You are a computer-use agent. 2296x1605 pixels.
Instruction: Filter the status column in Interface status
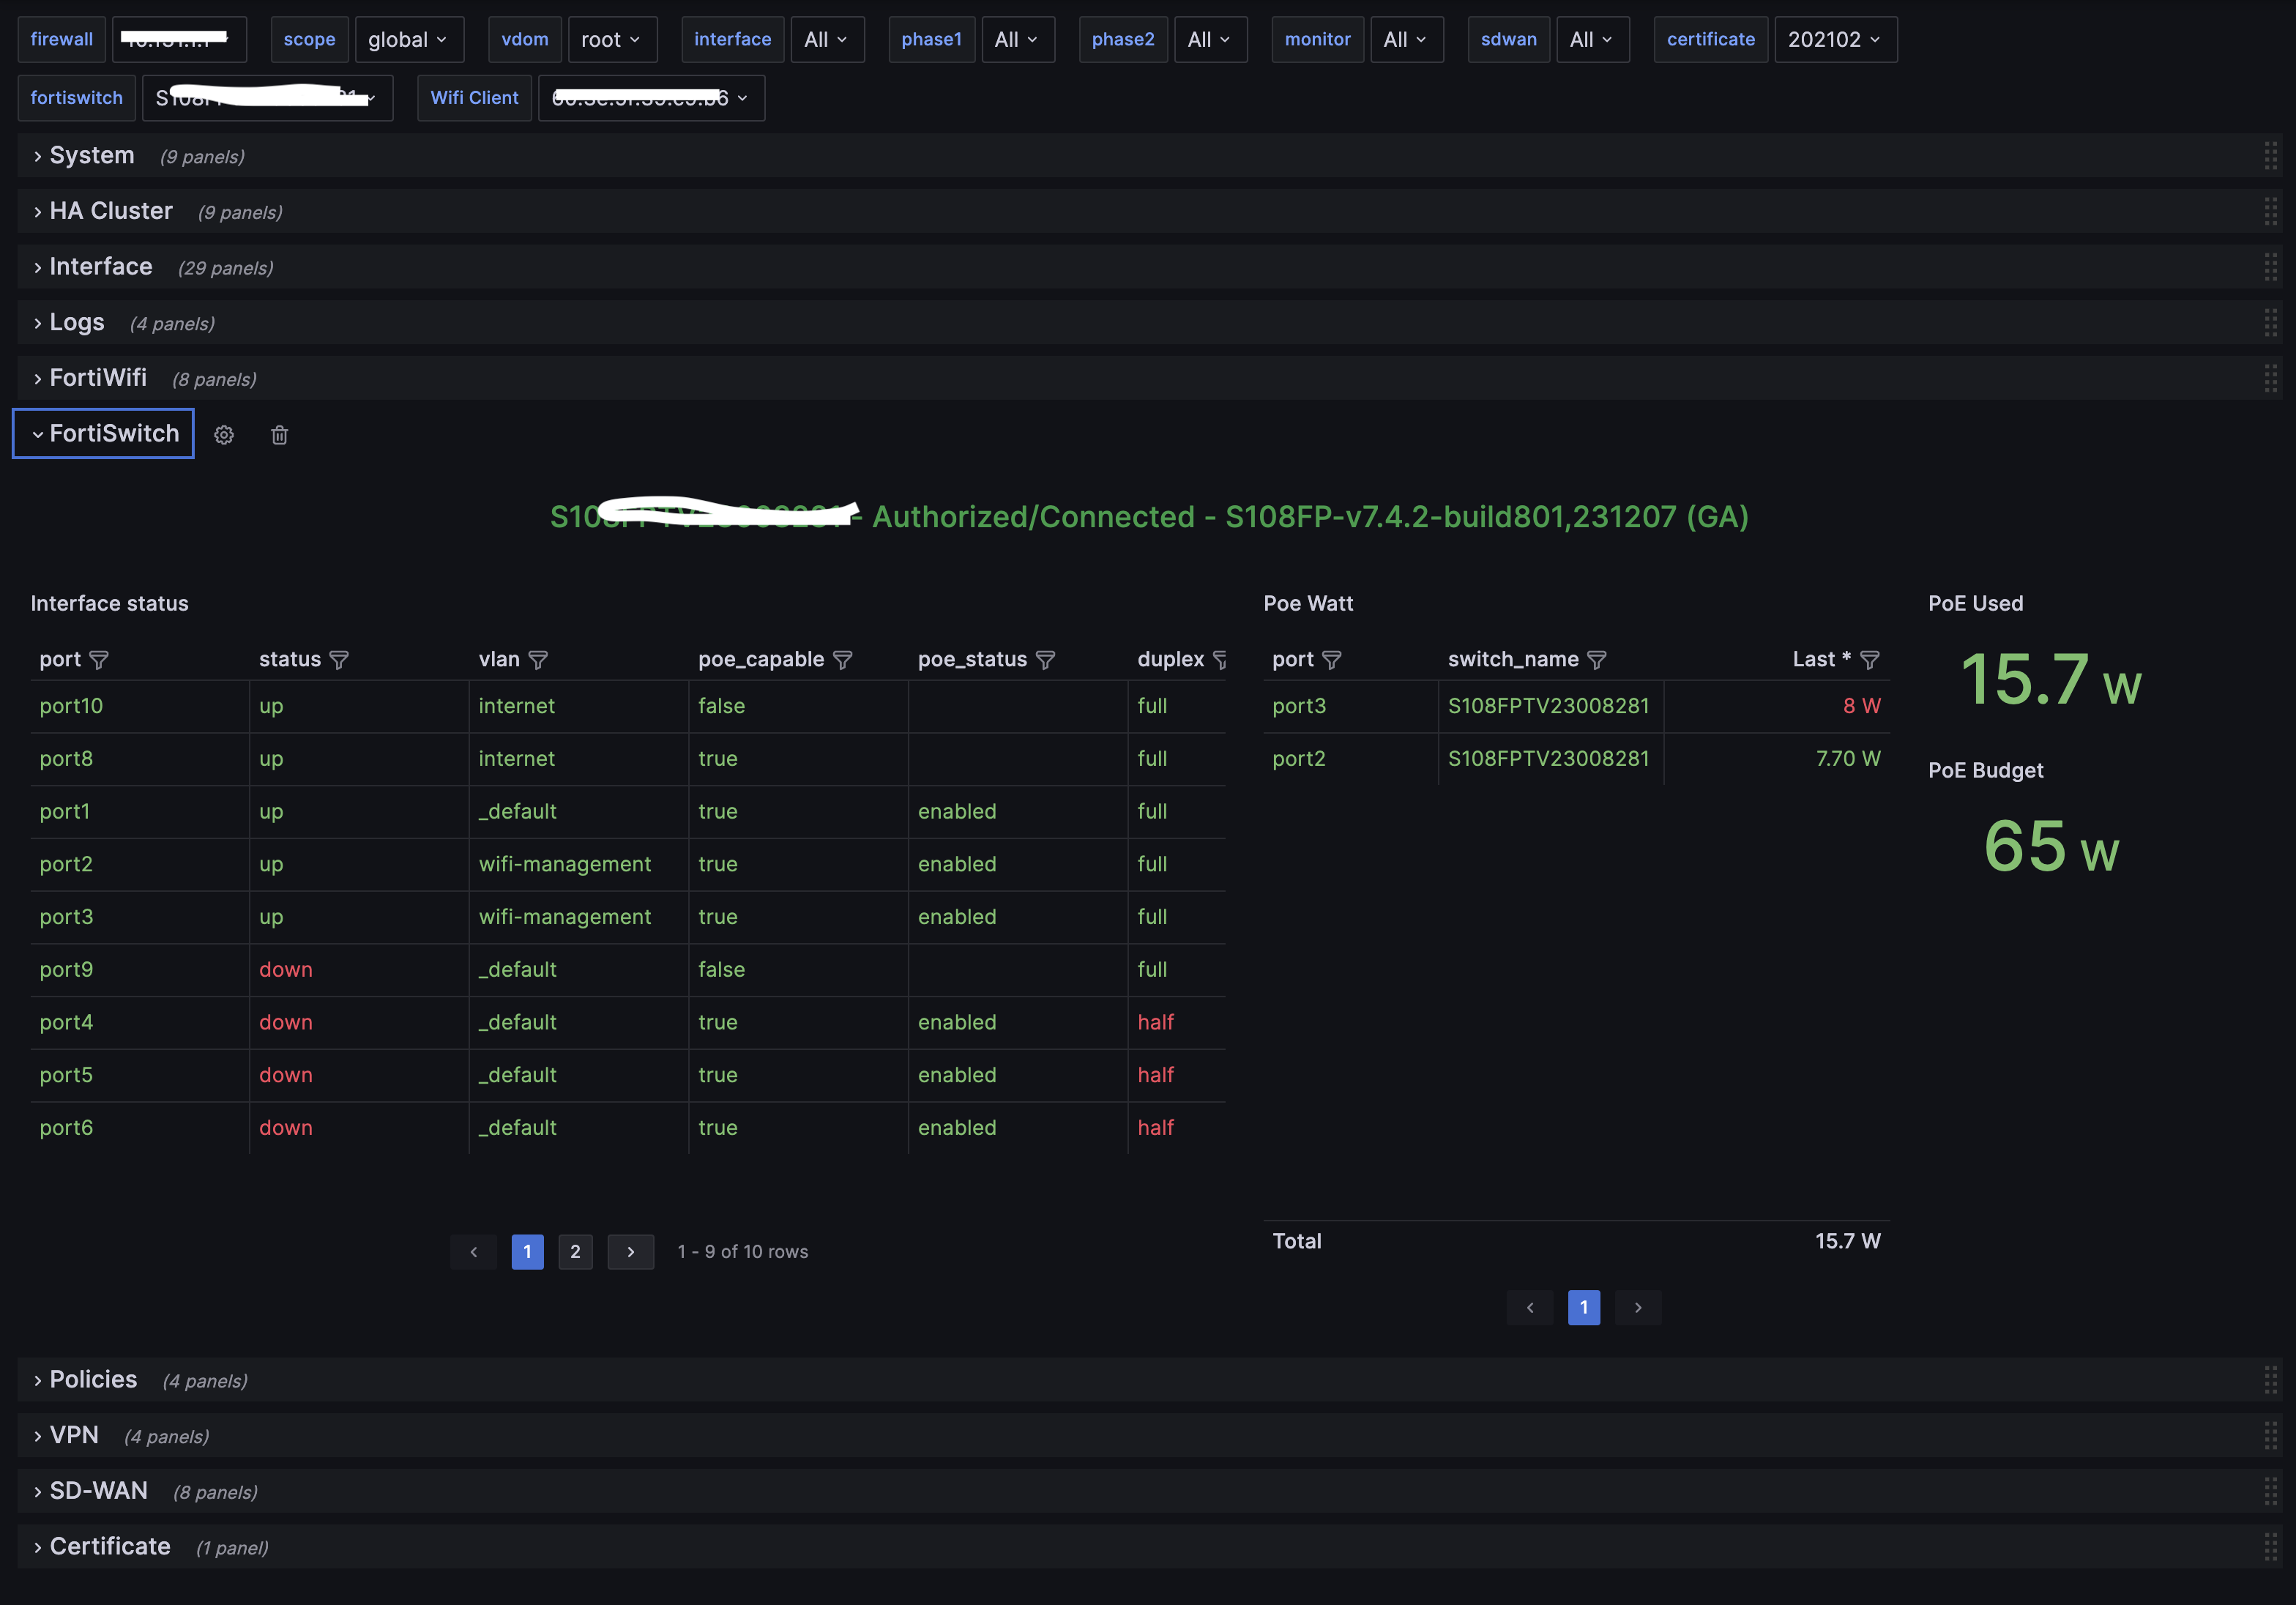click(x=339, y=660)
